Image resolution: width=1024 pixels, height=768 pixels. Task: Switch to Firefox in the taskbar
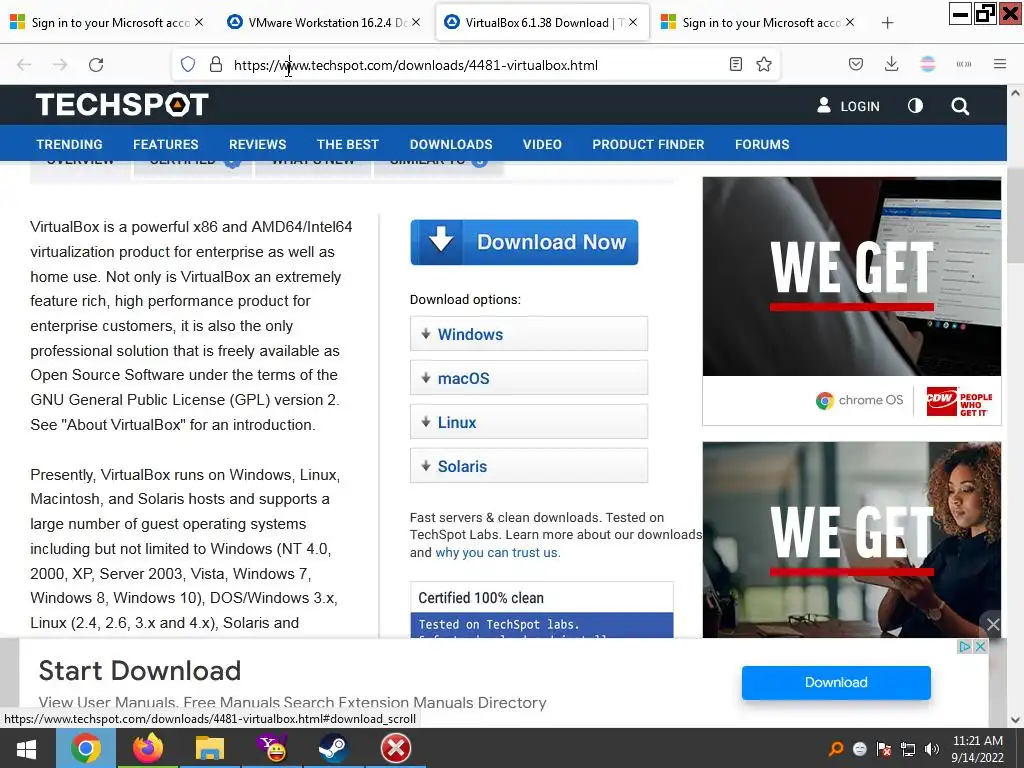point(148,748)
